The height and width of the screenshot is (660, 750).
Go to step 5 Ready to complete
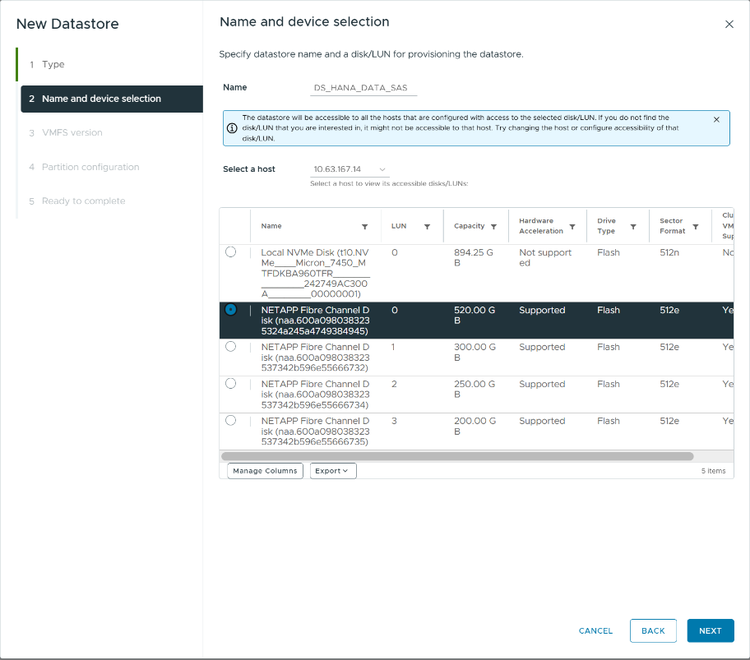point(77,201)
